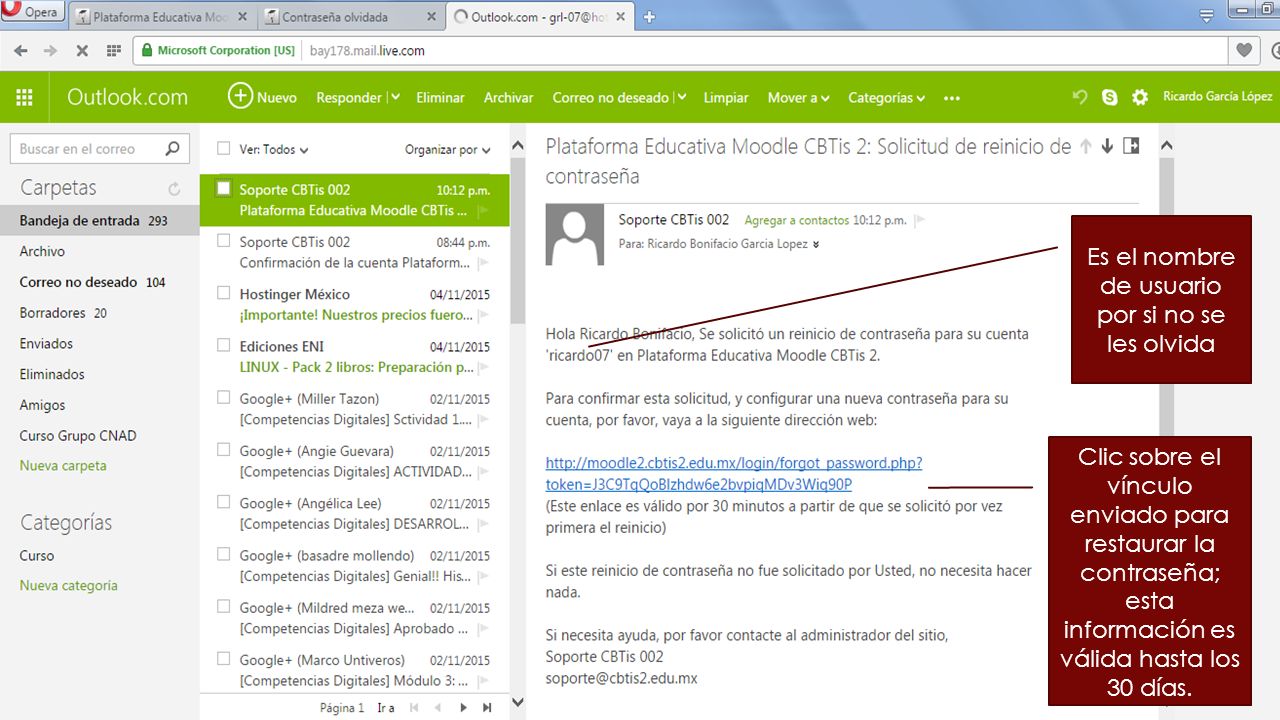Open the Mover a dropdown
The width and height of the screenshot is (1280, 720).
click(799, 98)
